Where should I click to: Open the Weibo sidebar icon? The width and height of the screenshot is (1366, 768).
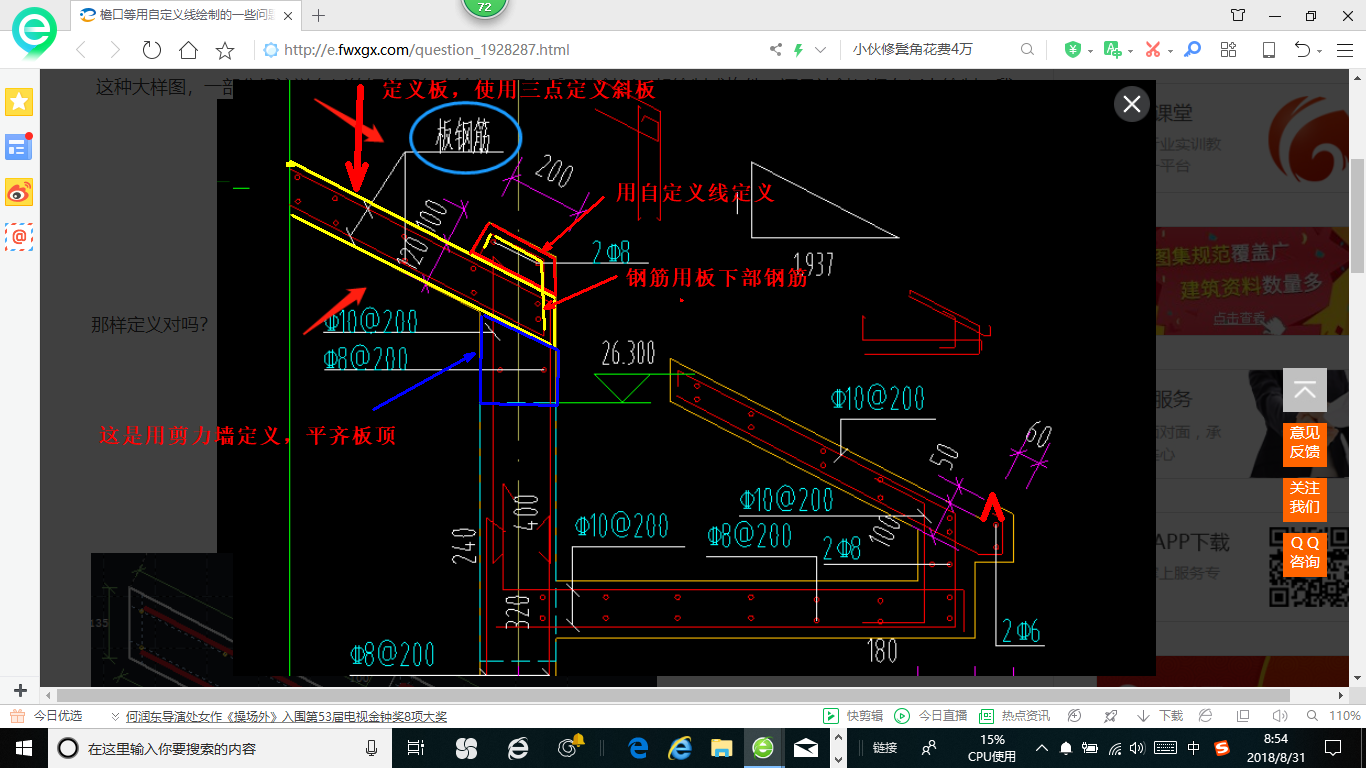pos(19,192)
